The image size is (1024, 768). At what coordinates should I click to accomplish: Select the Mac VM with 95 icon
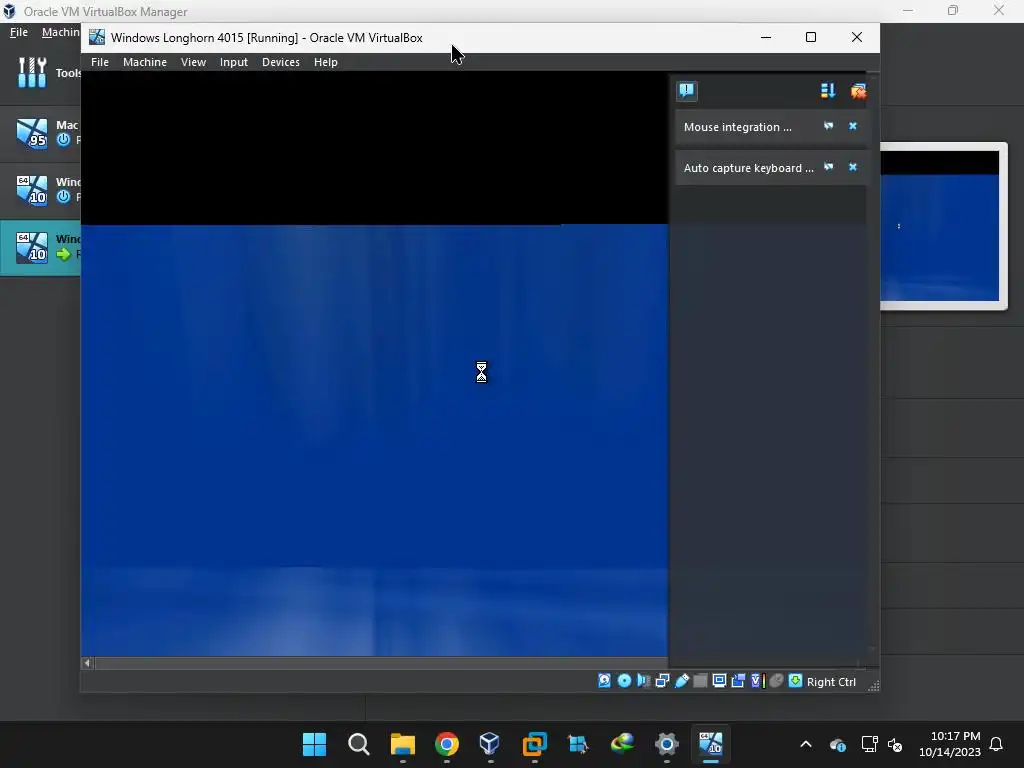point(40,133)
